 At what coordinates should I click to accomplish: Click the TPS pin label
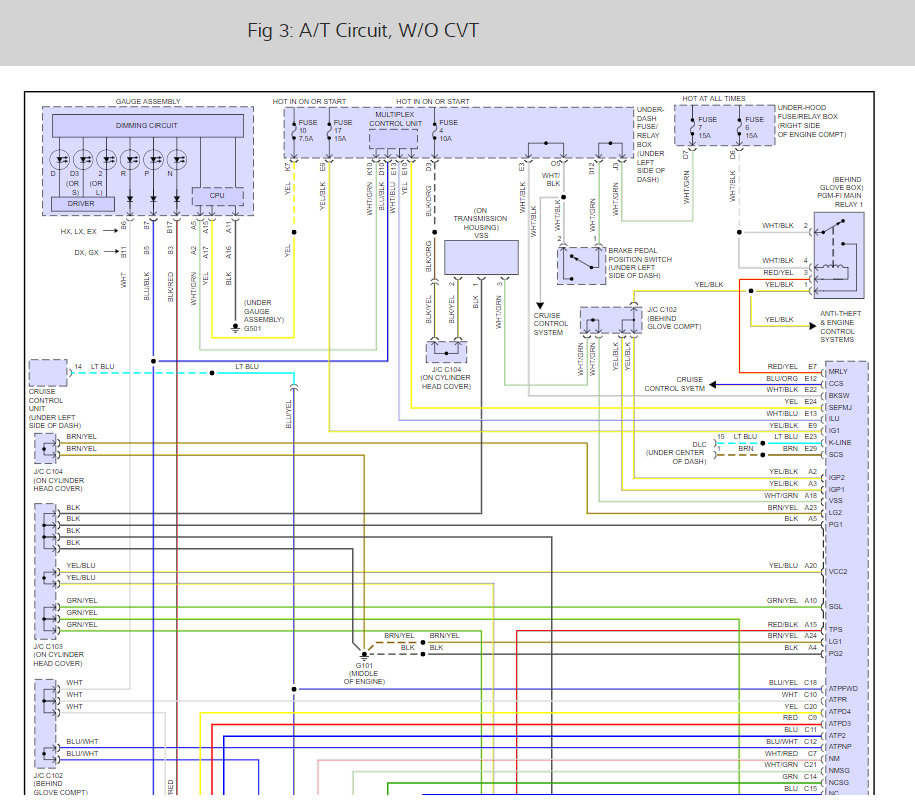[x=835, y=629]
